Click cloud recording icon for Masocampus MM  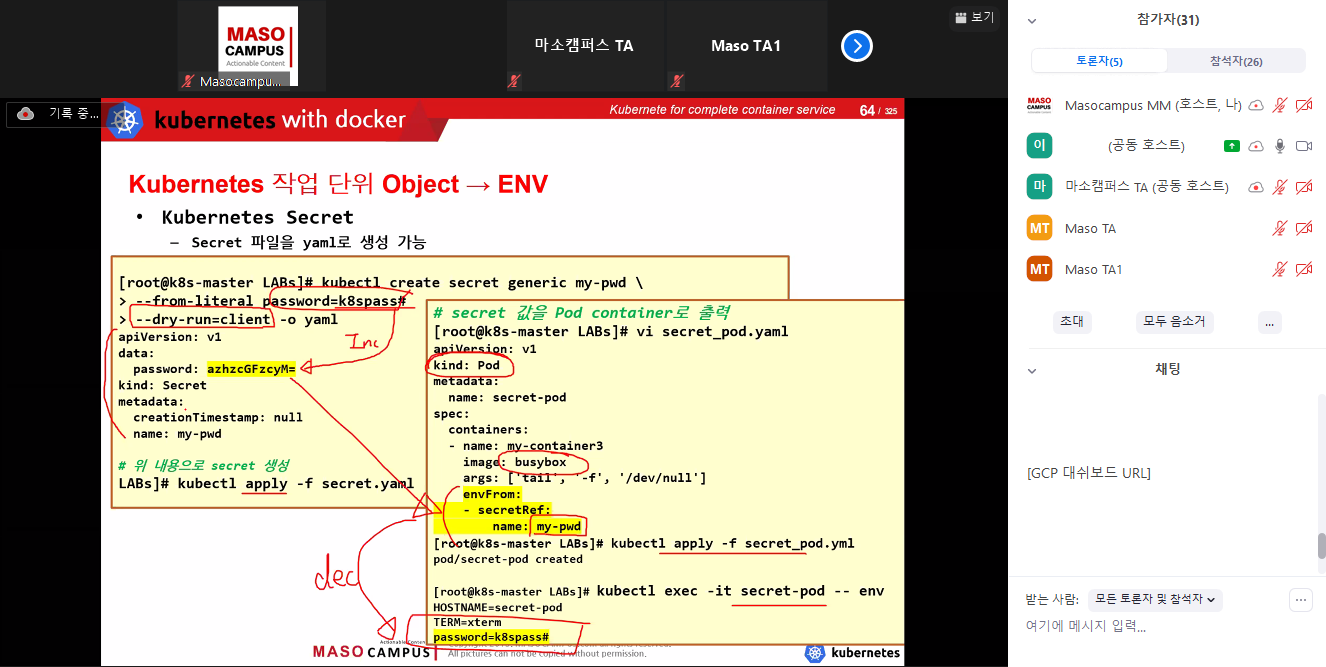[1256, 105]
